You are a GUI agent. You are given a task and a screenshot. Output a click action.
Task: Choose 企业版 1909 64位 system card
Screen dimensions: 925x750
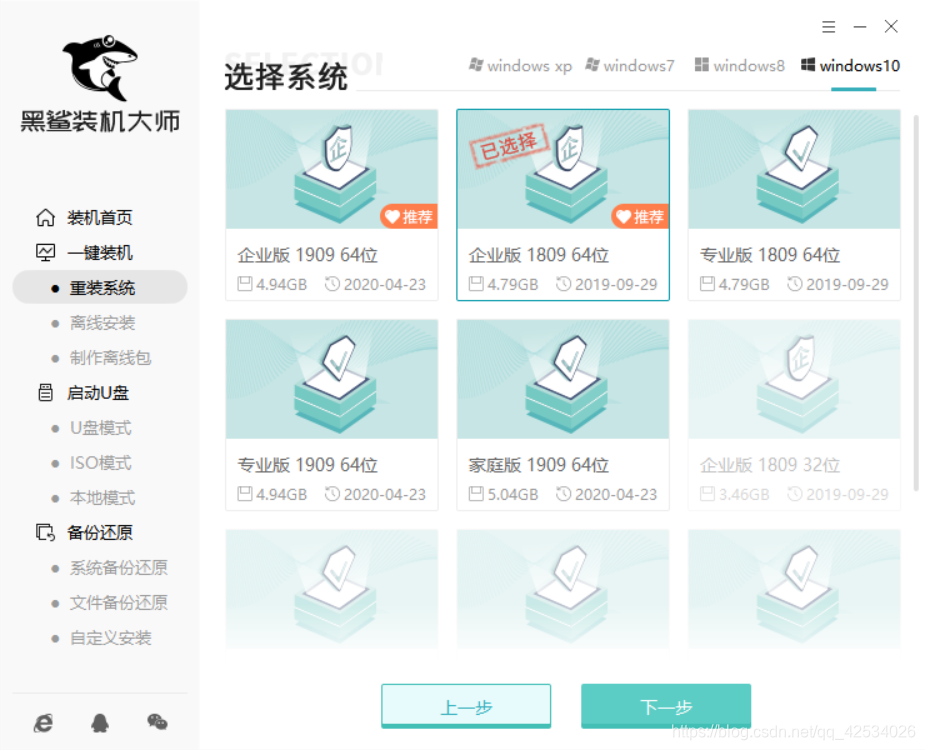332,205
